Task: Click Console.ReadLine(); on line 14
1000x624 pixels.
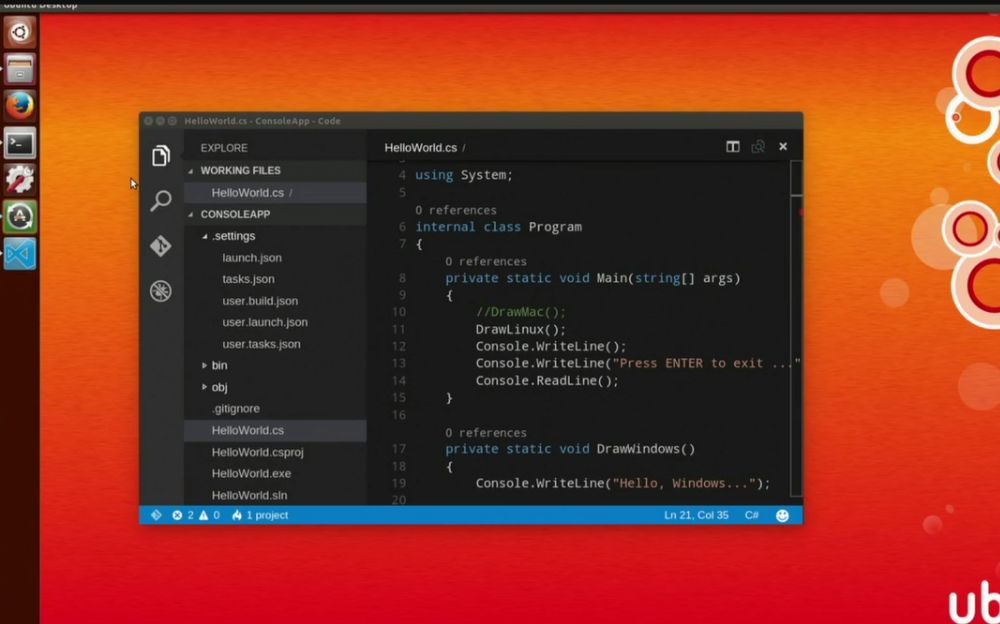Action: (x=547, y=381)
